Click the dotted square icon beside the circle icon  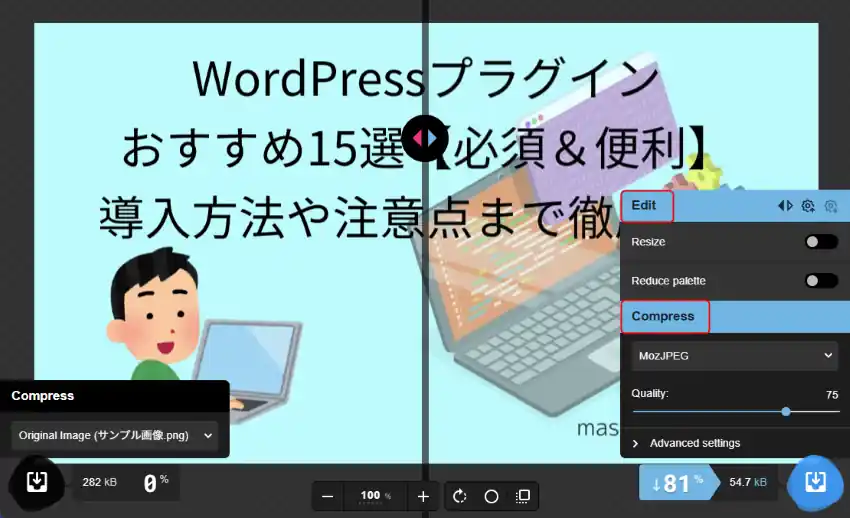click(523, 496)
